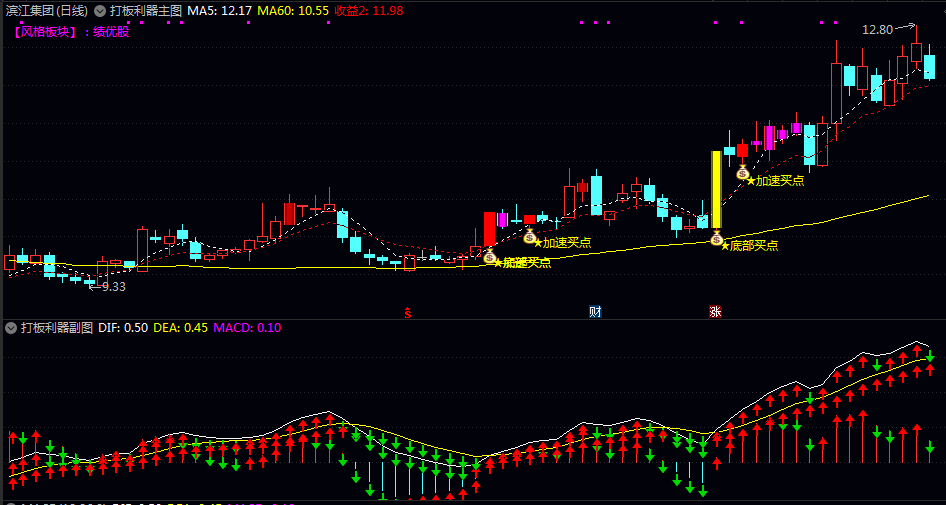Click the tall yellow limit-up candle
Screen dimensions: 946x505
click(716, 190)
